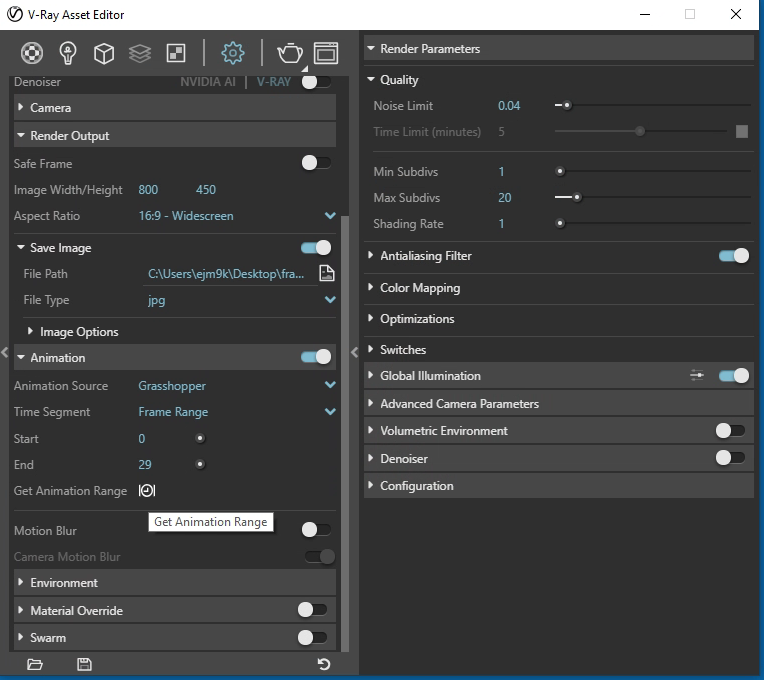Click the file path C:\Users\ejm9k link
Image resolution: width=764 pixels, height=680 pixels.
tap(226, 274)
